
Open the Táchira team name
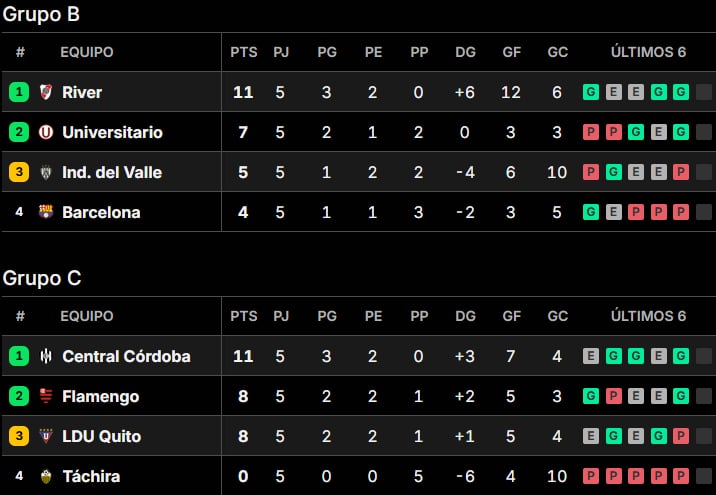91,476
